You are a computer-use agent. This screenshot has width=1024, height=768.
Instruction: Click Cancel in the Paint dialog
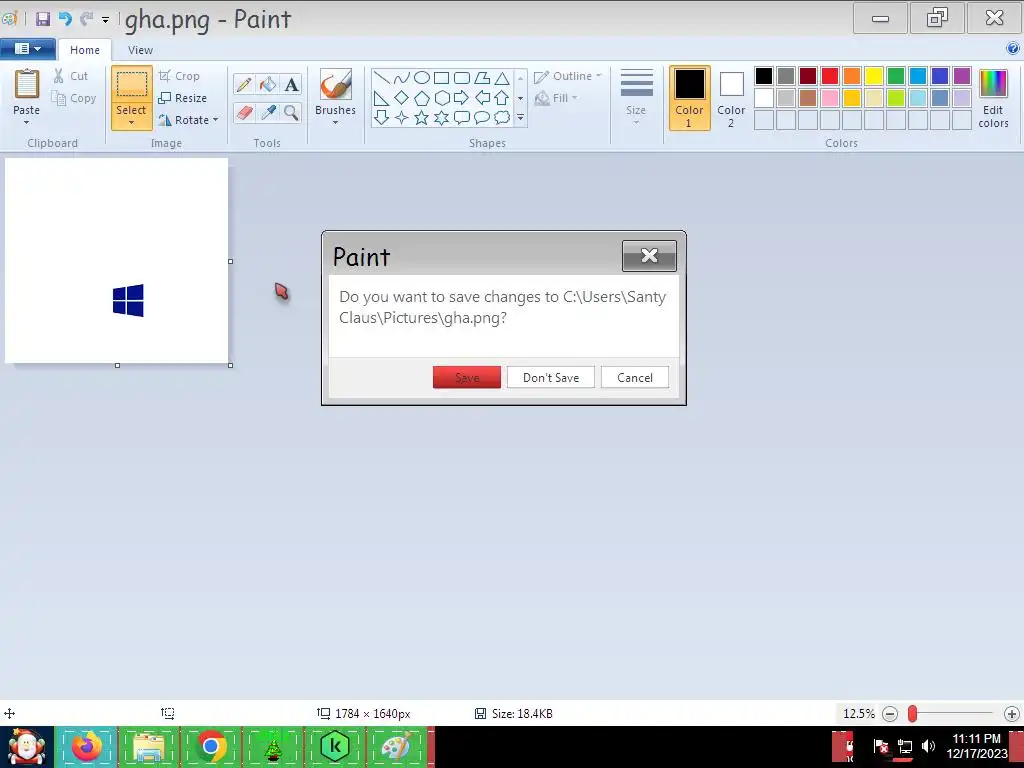(635, 377)
